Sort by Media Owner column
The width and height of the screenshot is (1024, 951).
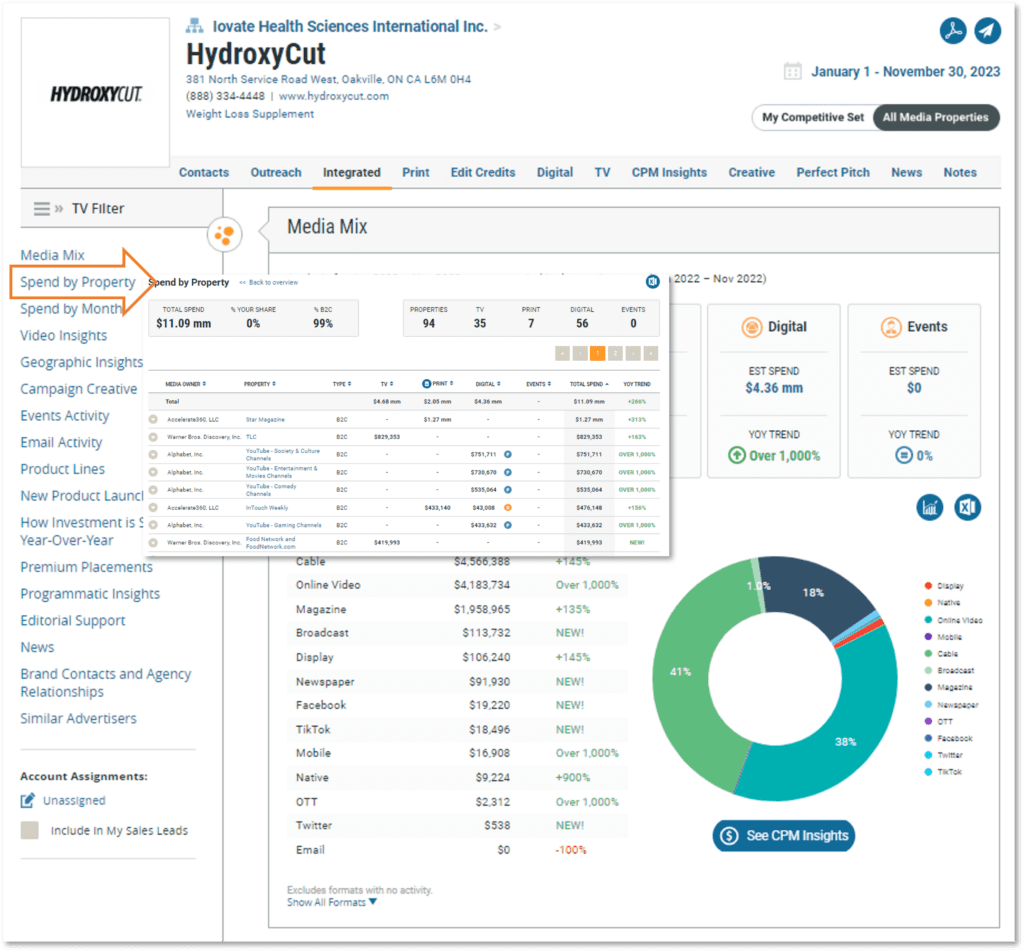185,384
